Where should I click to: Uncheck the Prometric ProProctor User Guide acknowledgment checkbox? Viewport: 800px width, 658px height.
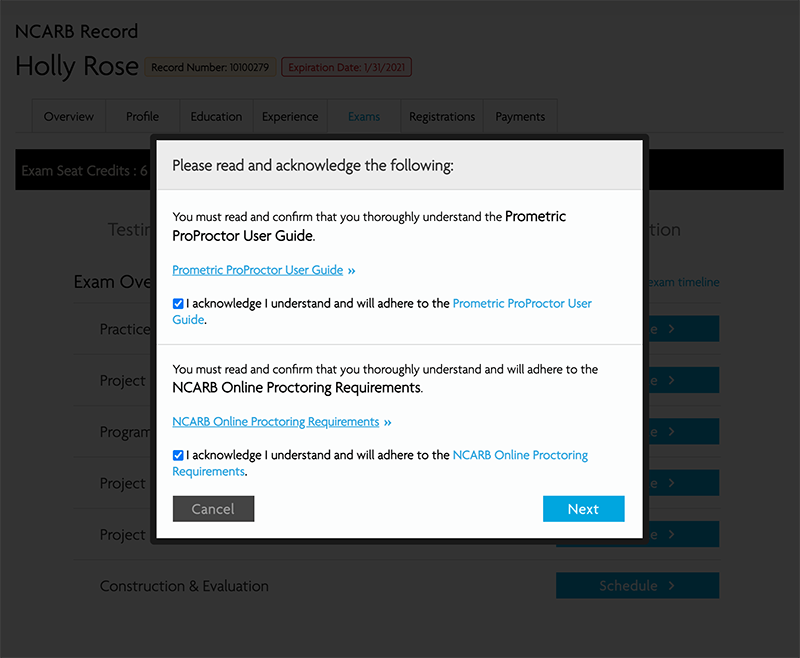pos(178,304)
